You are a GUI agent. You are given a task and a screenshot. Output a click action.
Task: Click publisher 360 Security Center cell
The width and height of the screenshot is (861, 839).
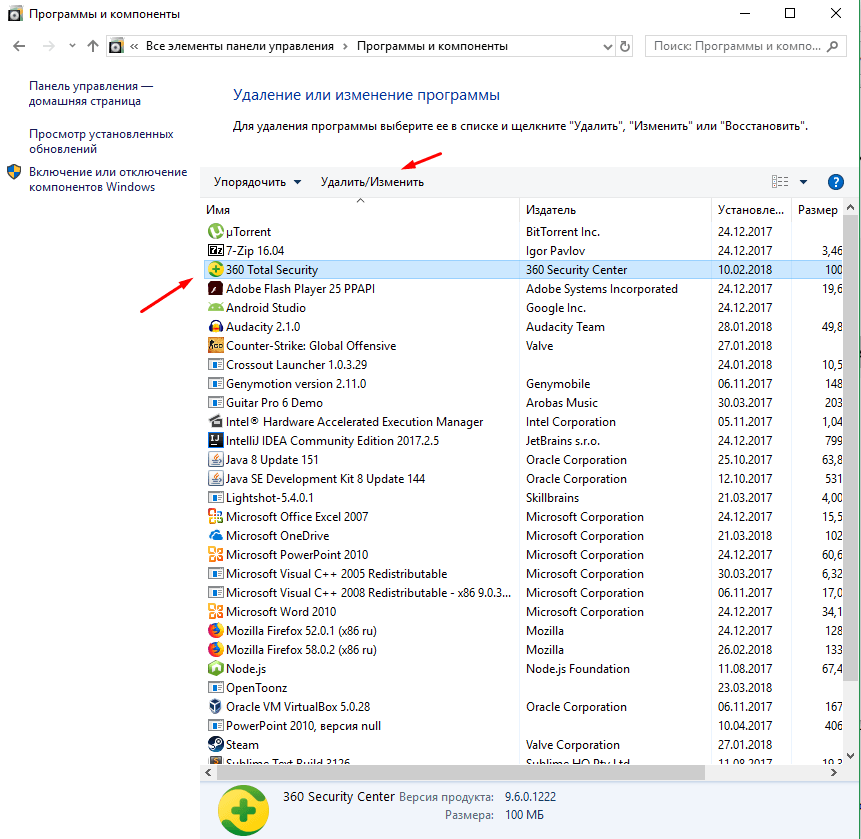577,270
